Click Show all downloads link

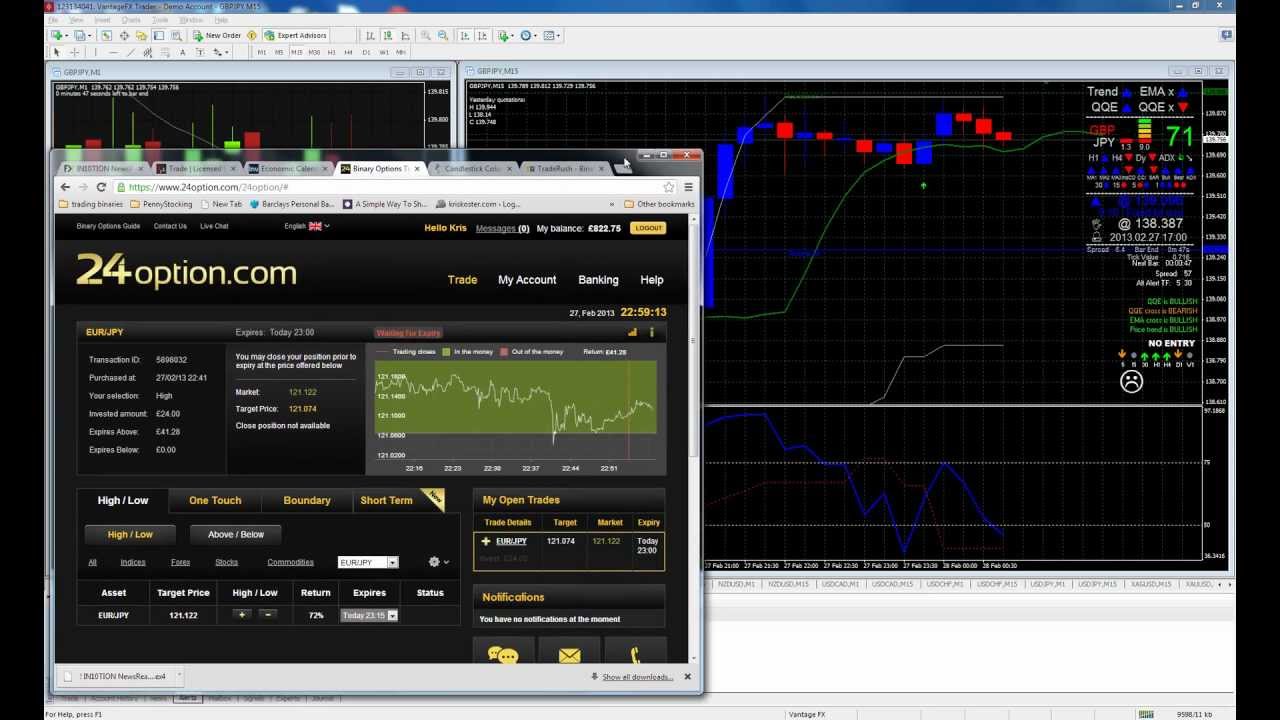[637, 677]
